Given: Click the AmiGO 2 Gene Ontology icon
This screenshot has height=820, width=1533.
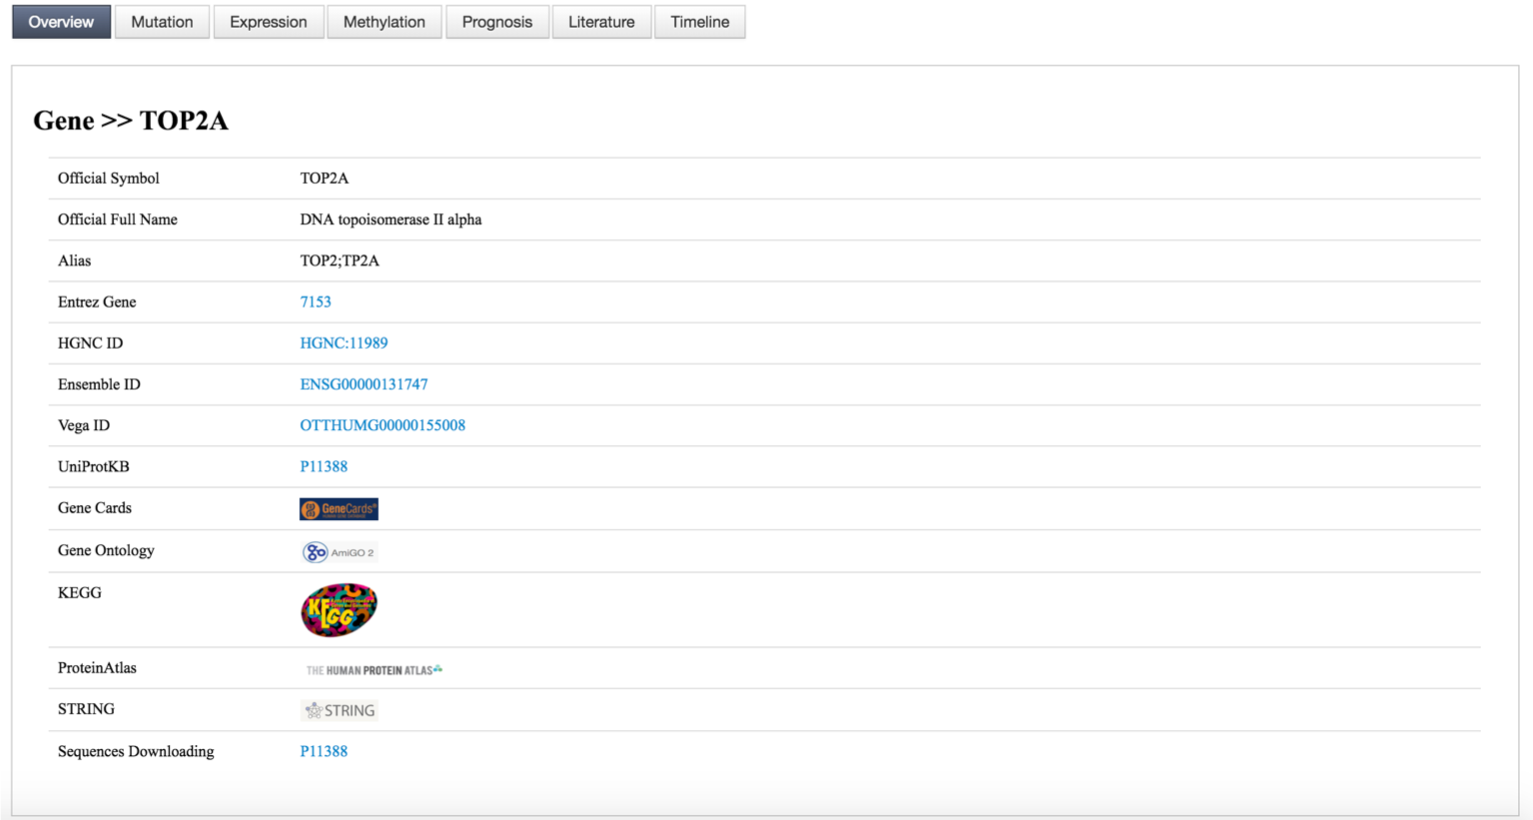Looking at the screenshot, I should coord(339,552).
